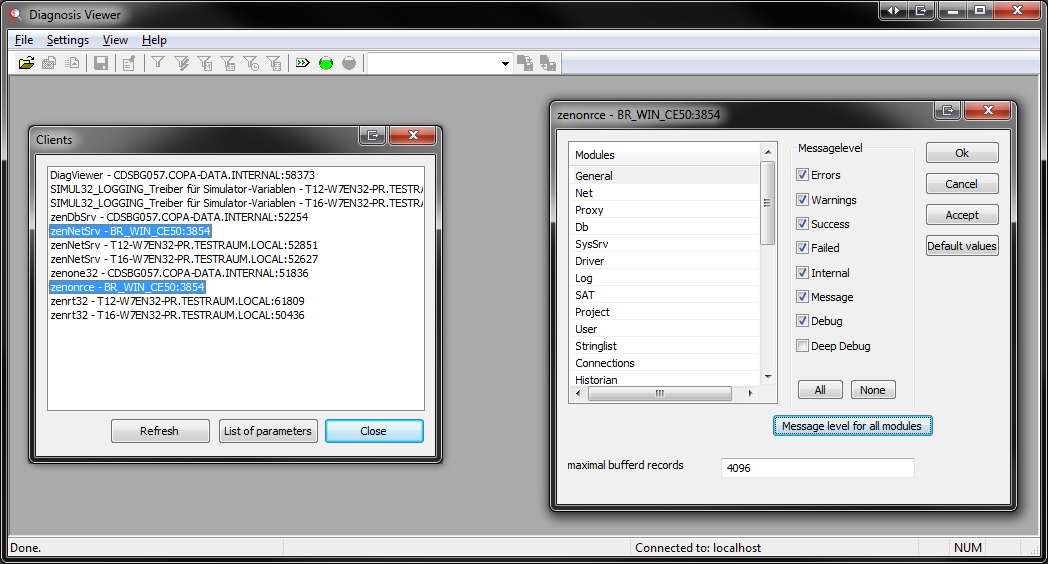Click the Ok button in zenonrce dialog
The width and height of the screenshot is (1048, 564).
tap(962, 153)
